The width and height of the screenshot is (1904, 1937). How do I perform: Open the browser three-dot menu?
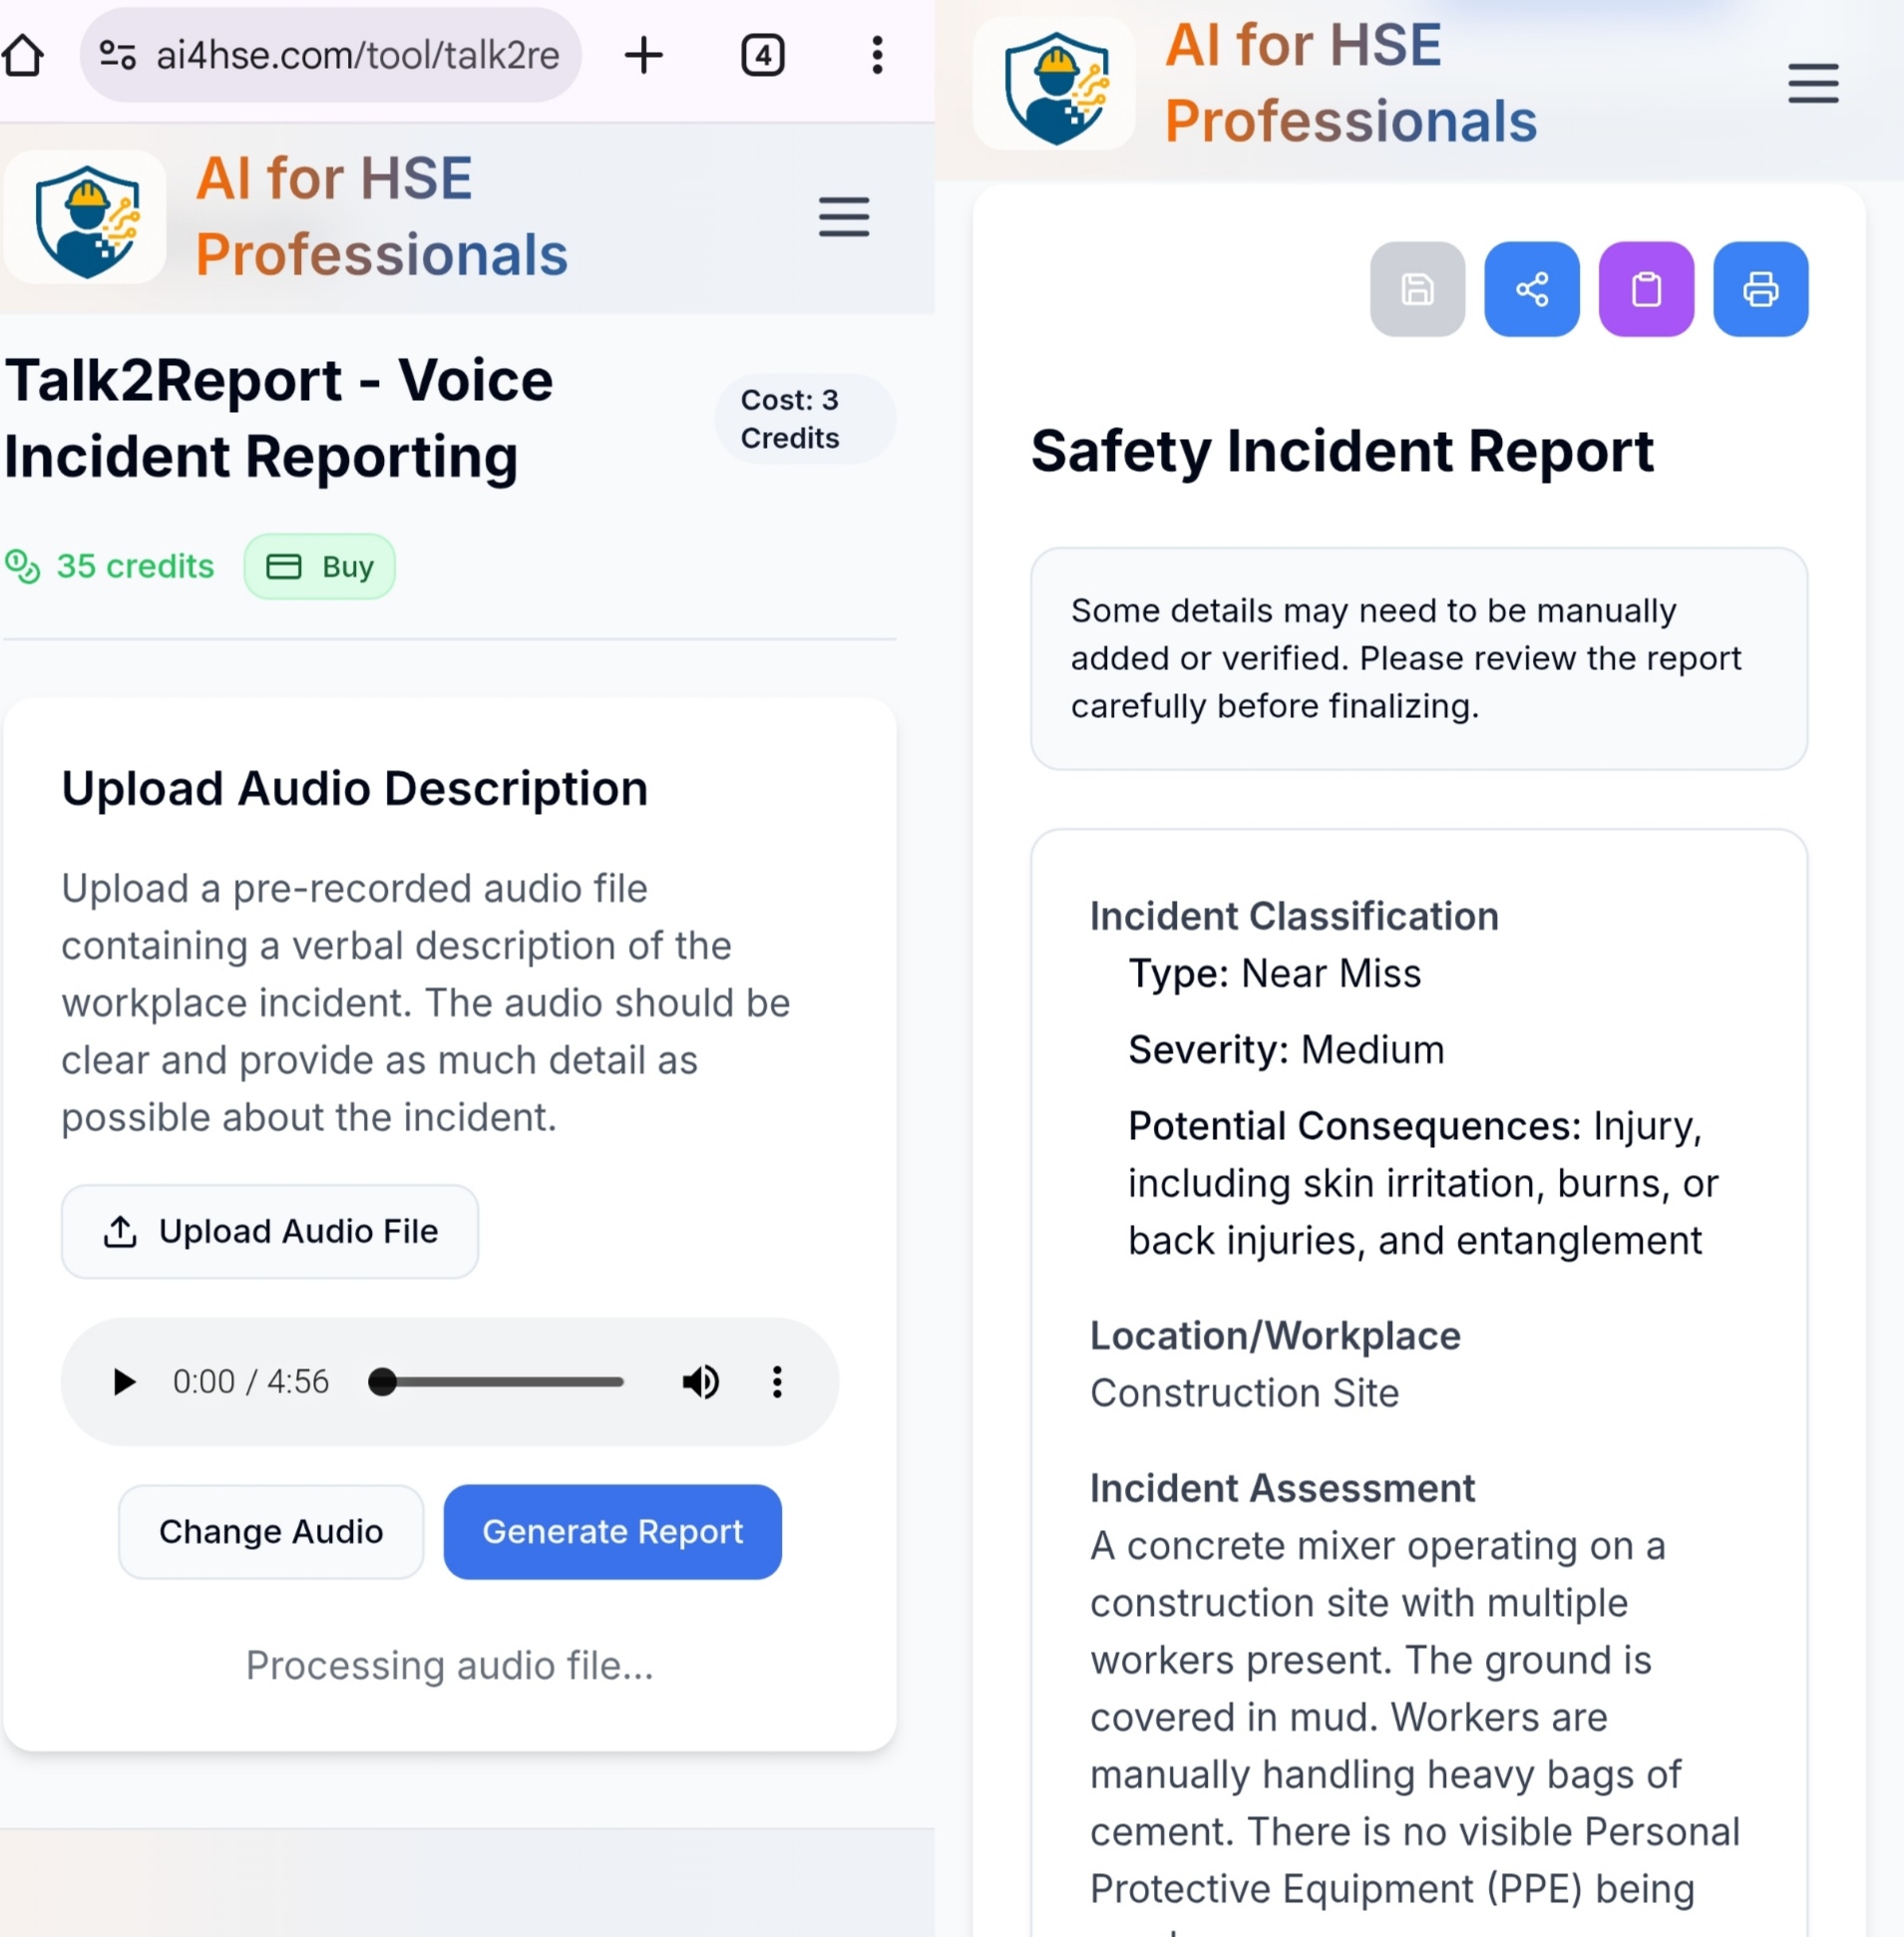tap(877, 55)
